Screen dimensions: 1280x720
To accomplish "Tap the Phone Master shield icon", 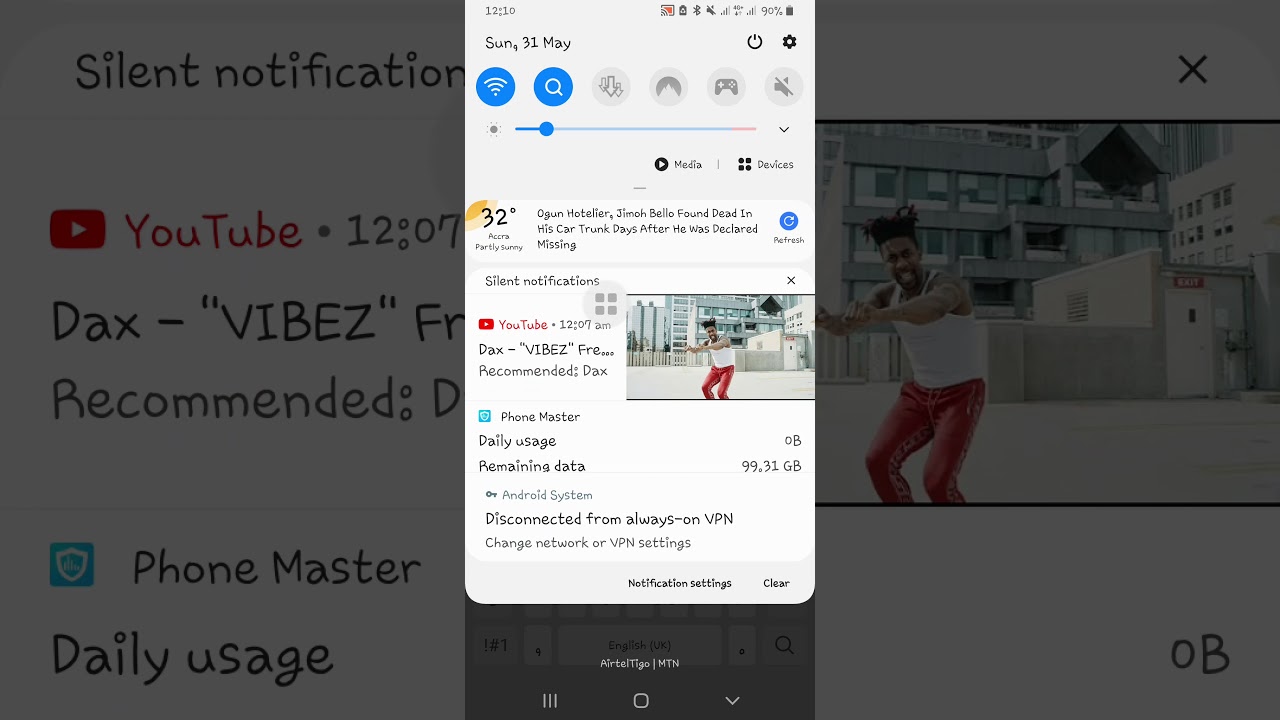I will click(485, 416).
